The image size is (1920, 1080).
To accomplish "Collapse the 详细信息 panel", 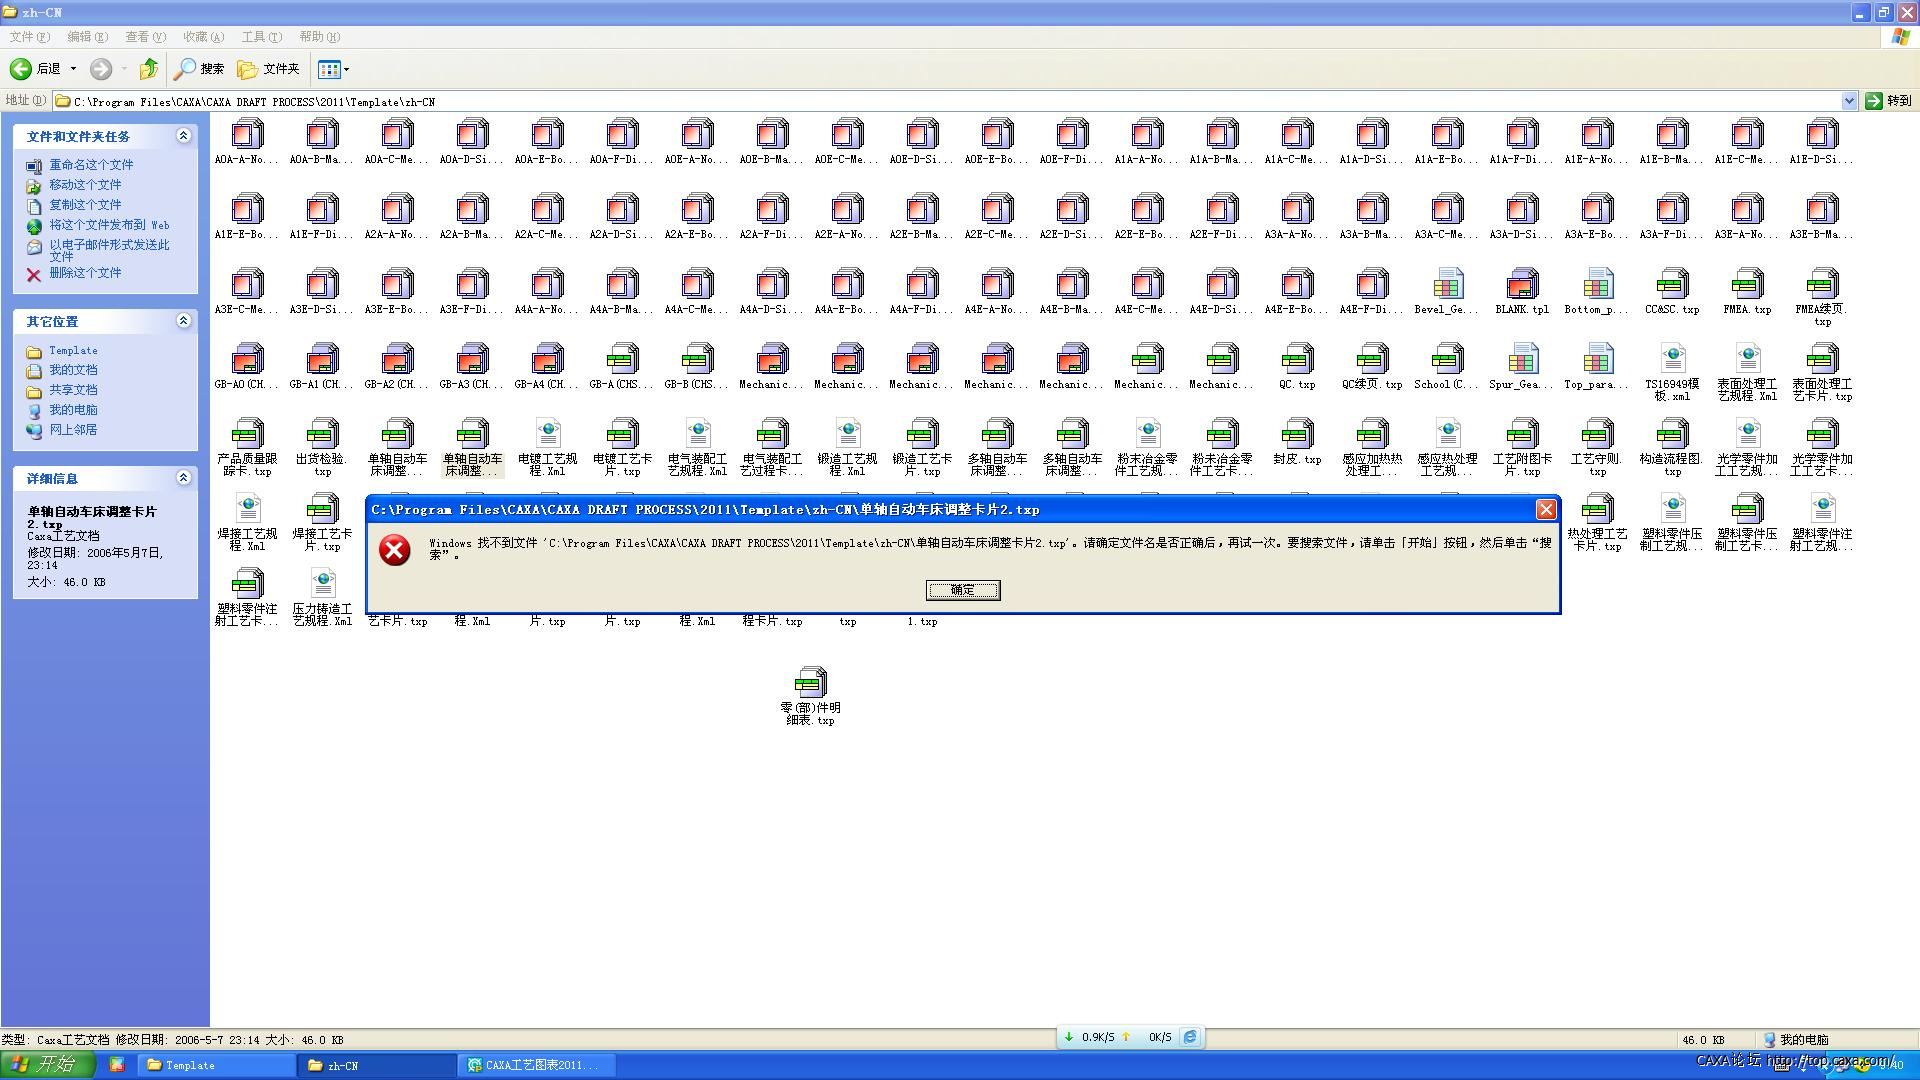I will 183,478.
